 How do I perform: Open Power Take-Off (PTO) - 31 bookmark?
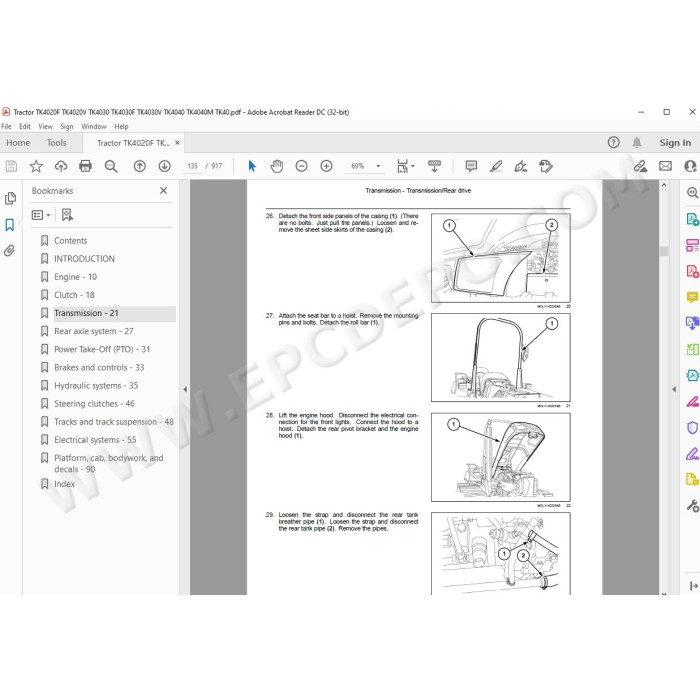[x=102, y=350]
